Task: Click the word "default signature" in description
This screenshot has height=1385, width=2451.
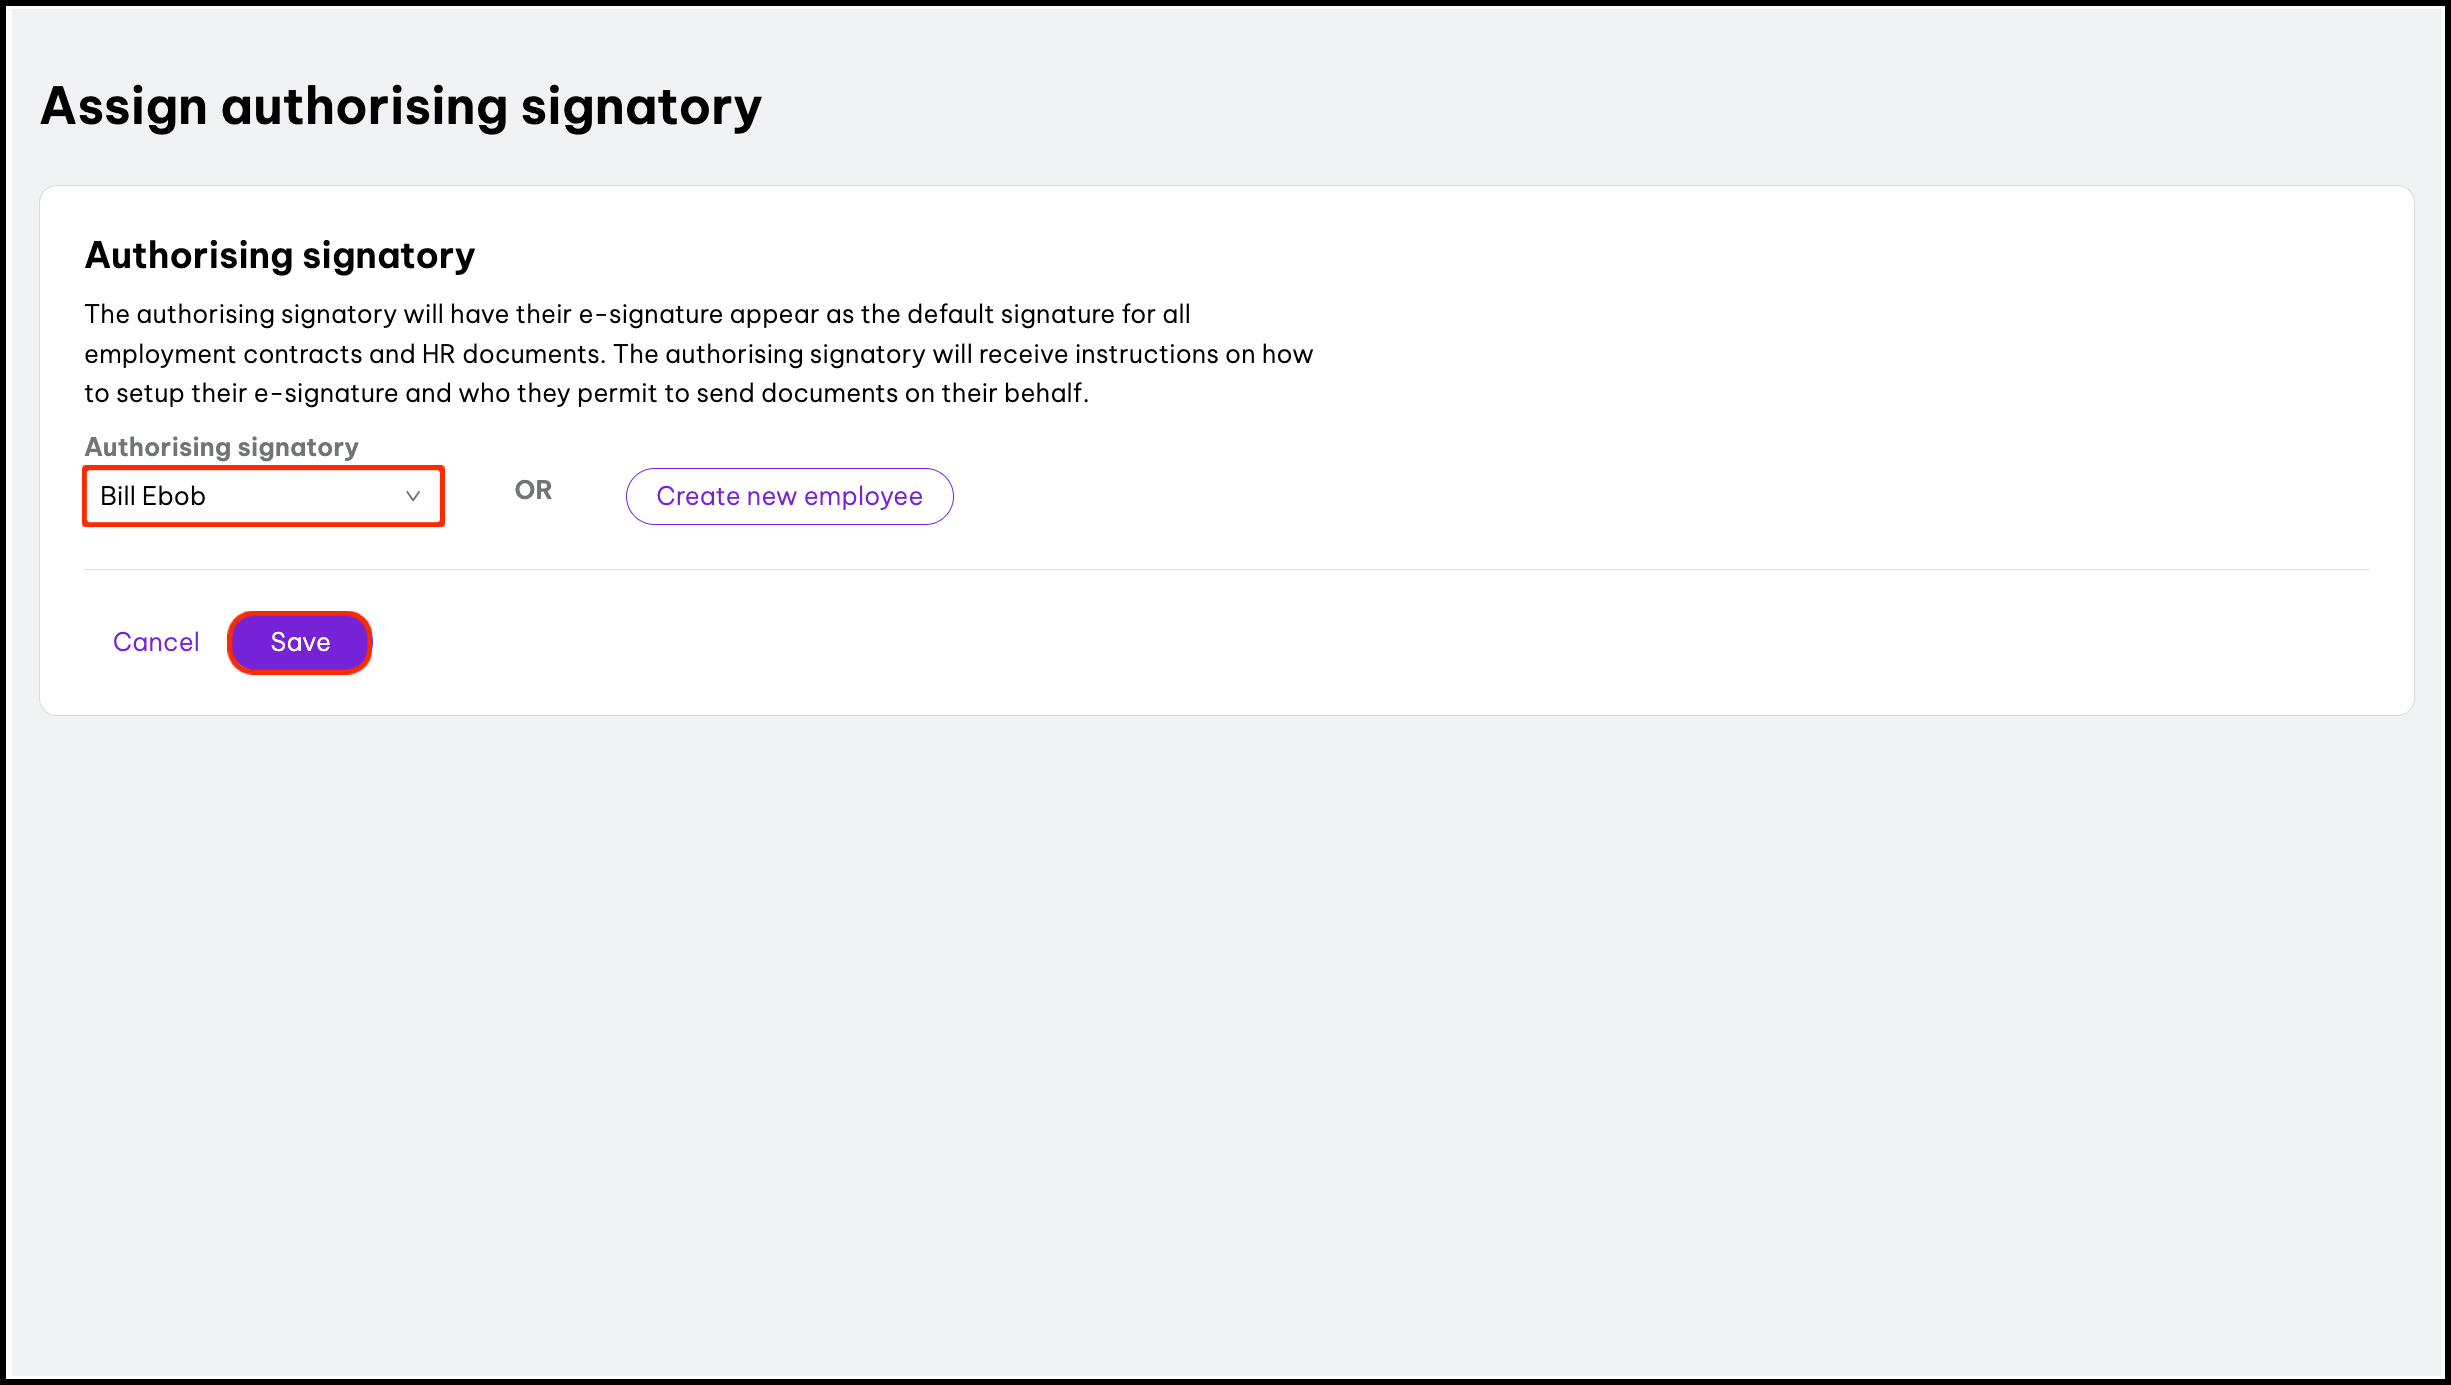Action: [x=1010, y=314]
